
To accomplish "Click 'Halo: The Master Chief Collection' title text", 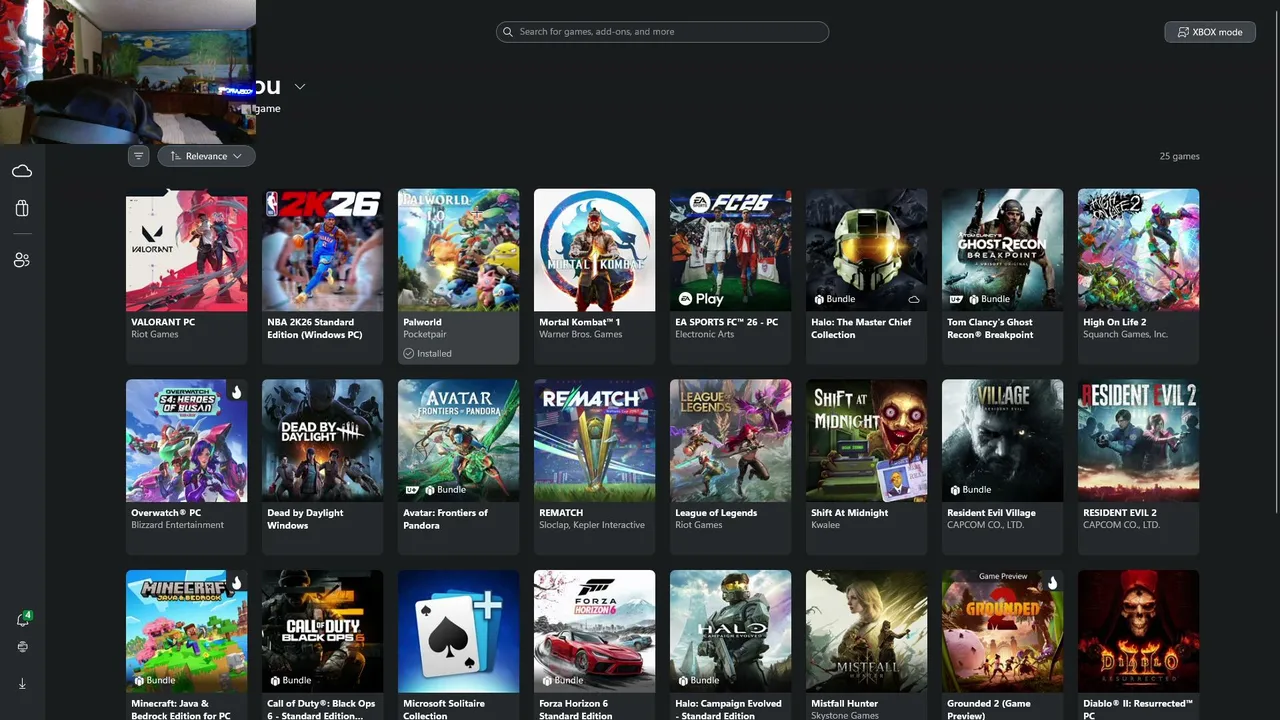I will click(861, 328).
